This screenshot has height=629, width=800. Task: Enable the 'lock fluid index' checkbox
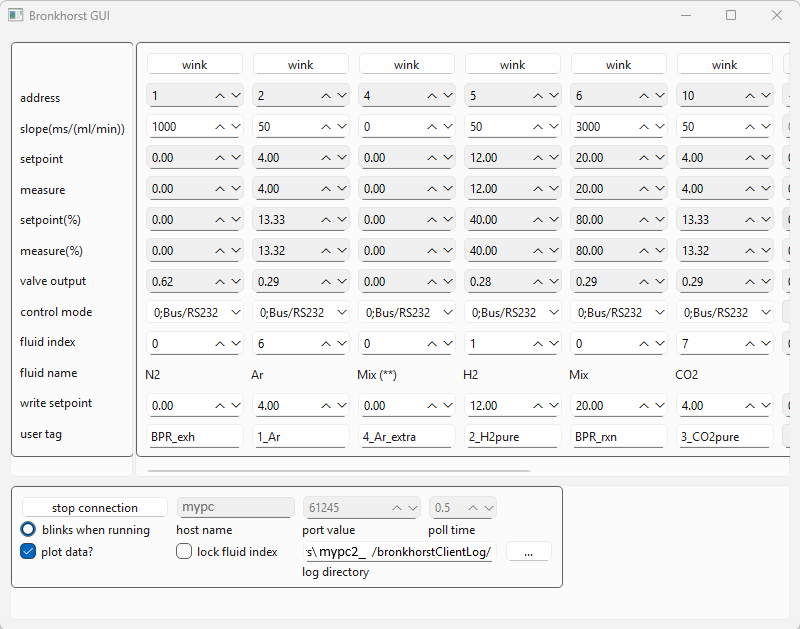pos(184,551)
